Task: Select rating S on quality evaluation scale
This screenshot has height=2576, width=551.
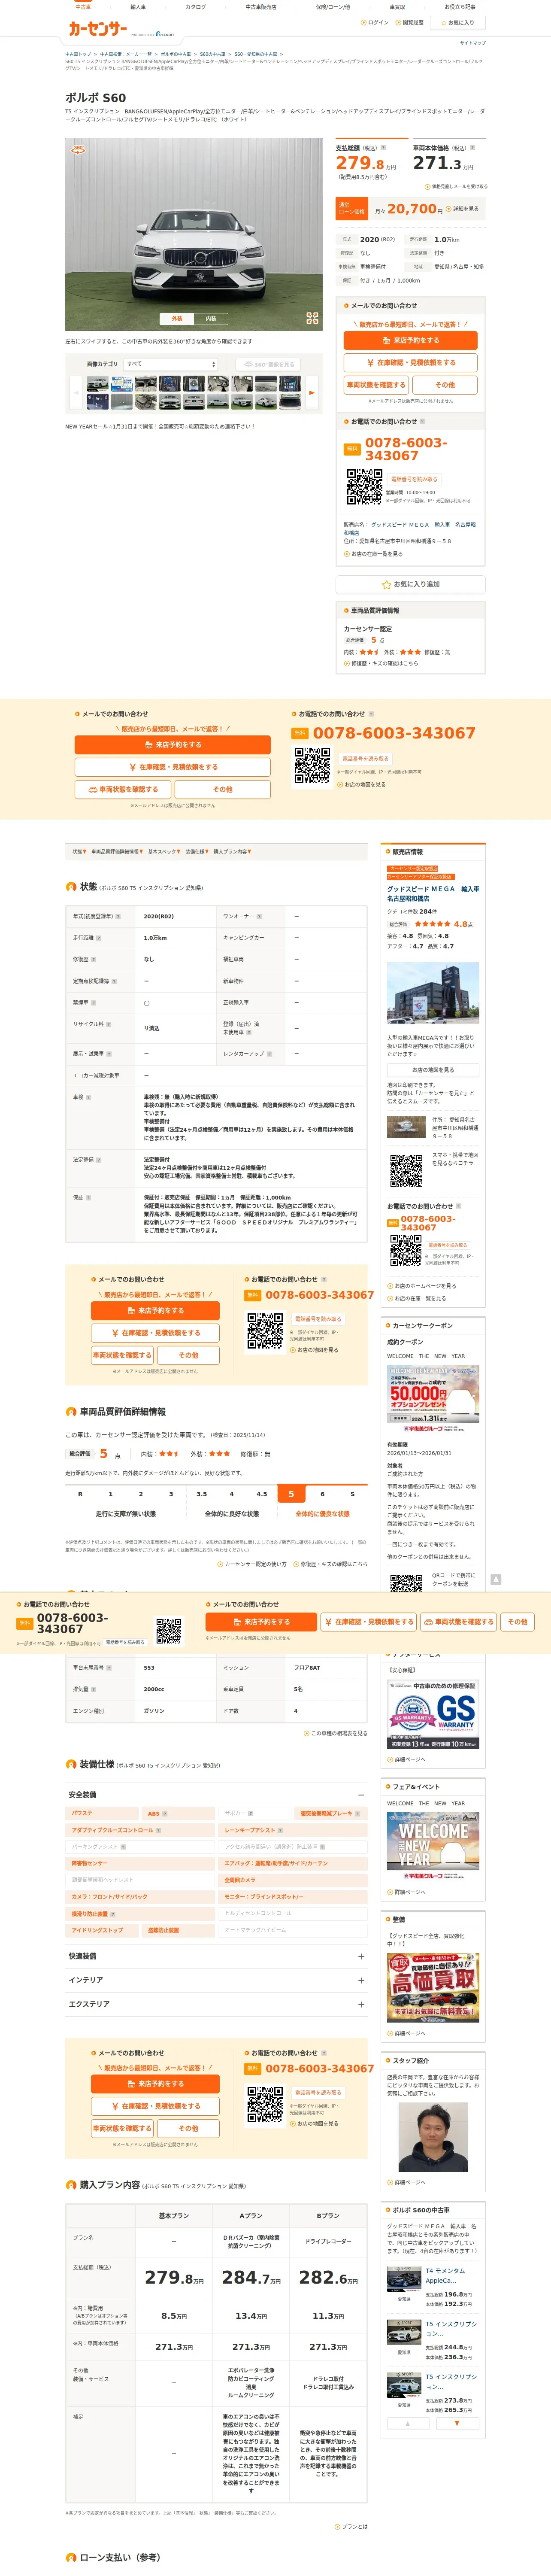Action: [352, 1494]
